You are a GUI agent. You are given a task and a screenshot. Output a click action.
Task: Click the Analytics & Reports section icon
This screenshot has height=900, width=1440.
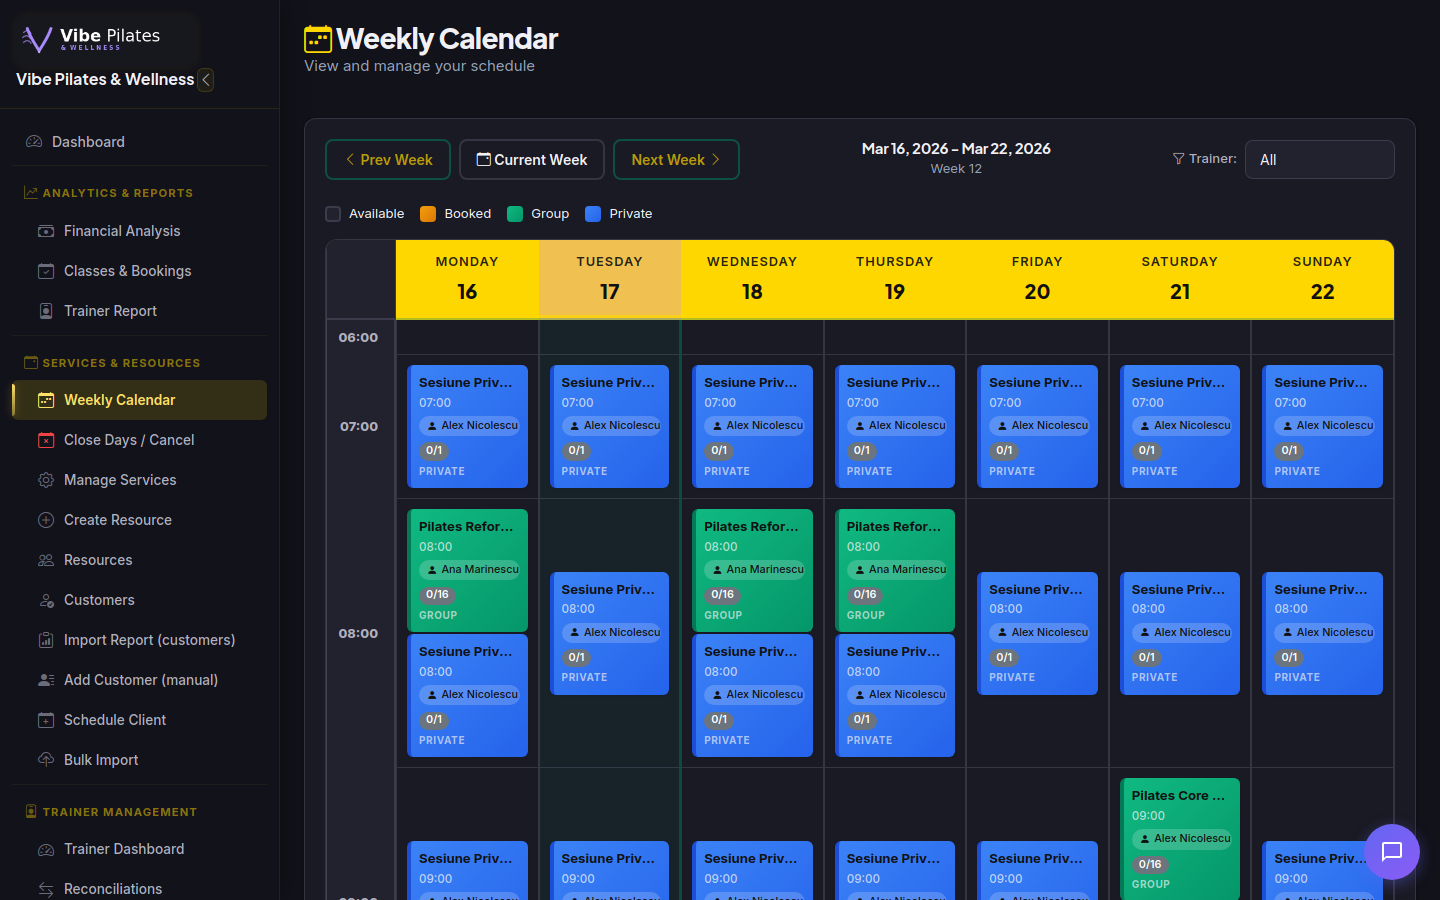pos(31,193)
